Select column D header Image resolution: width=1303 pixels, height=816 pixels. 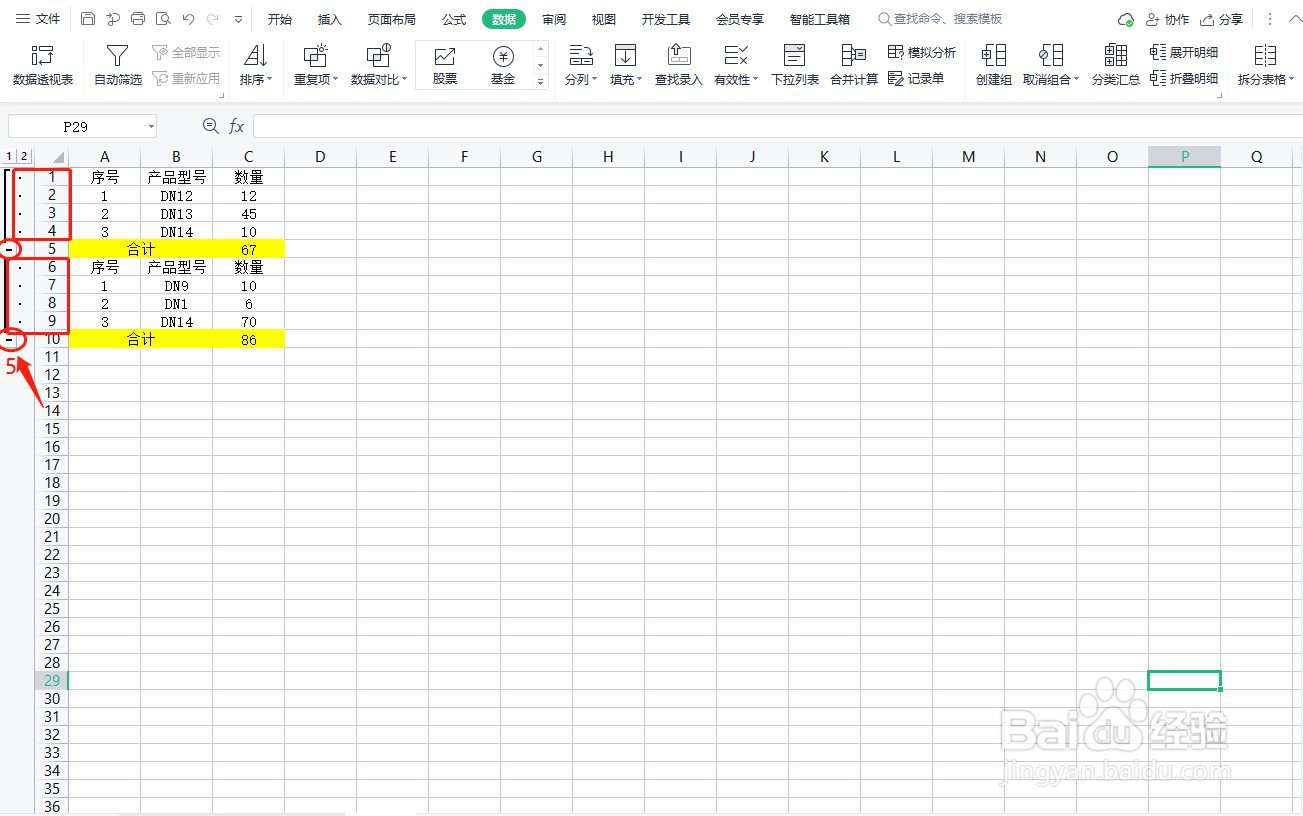(x=320, y=157)
